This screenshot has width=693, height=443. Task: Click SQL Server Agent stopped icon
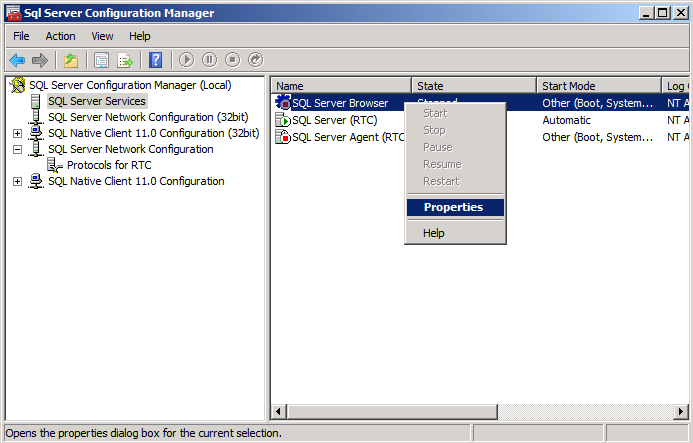(283, 137)
